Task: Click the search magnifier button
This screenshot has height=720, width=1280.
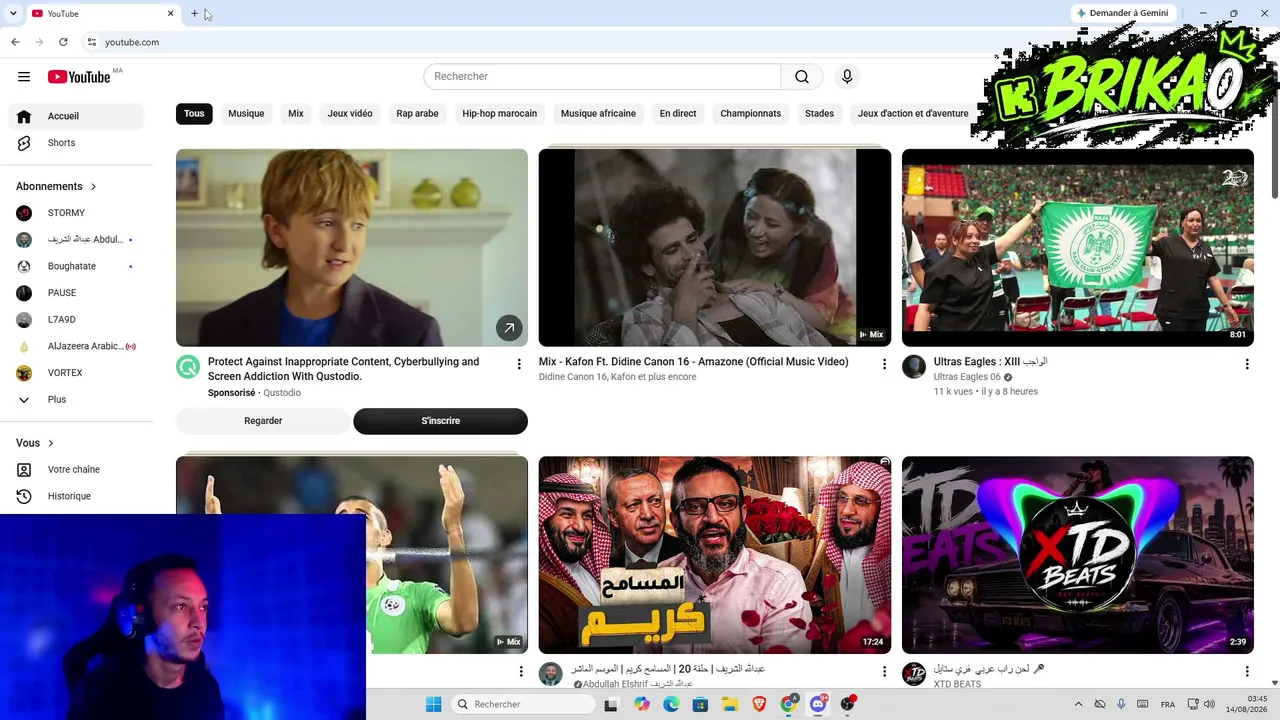Action: pyautogui.click(x=802, y=77)
